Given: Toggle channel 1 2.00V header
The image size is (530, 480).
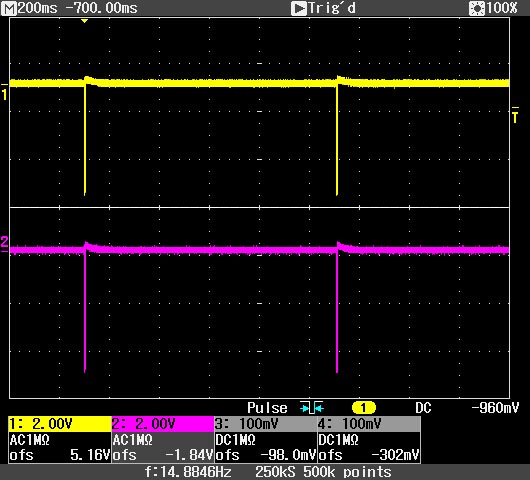Looking at the screenshot, I should 59,424.
